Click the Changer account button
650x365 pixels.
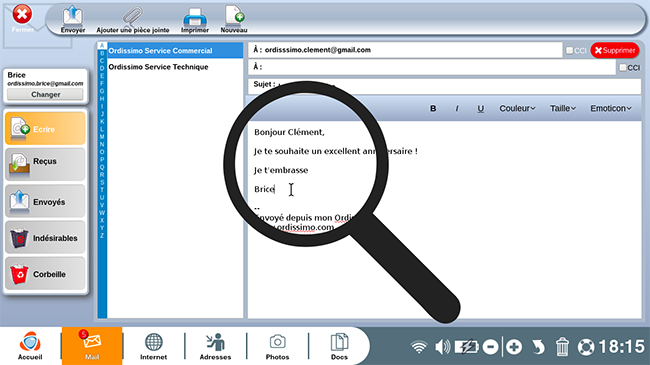(45, 95)
